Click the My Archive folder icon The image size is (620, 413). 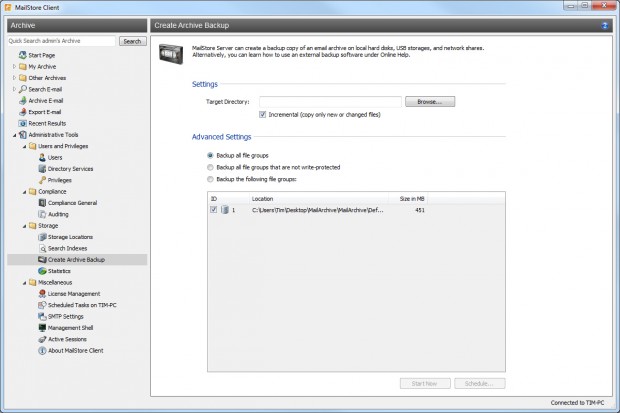click(23, 66)
